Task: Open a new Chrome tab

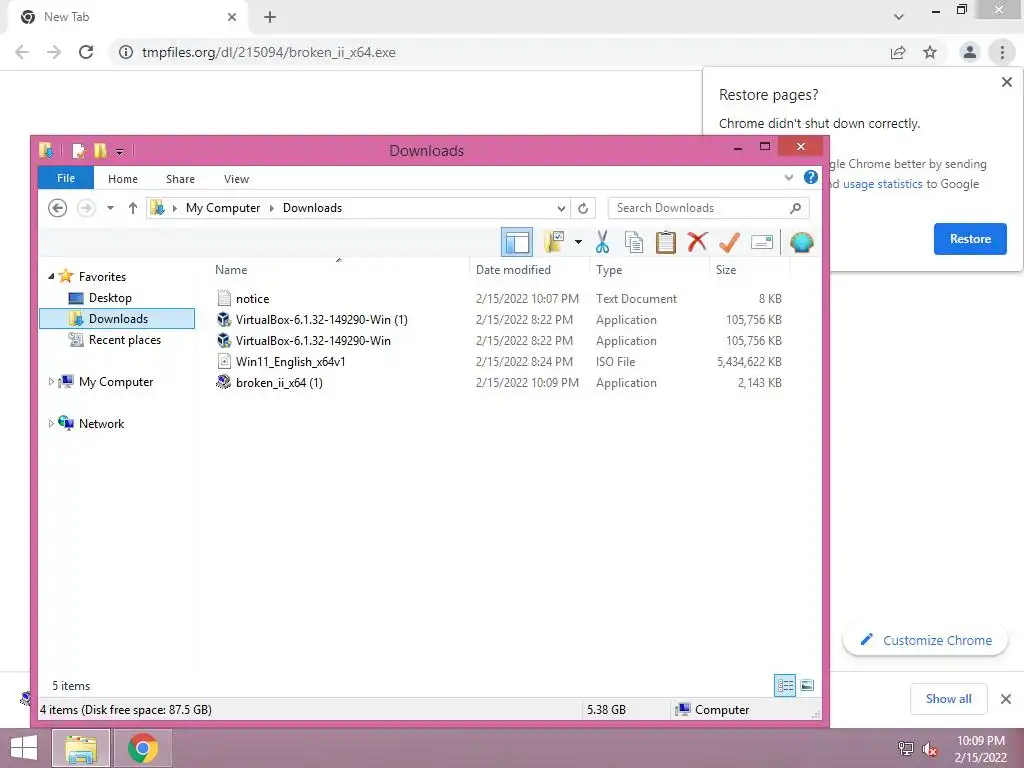Action: (x=270, y=17)
